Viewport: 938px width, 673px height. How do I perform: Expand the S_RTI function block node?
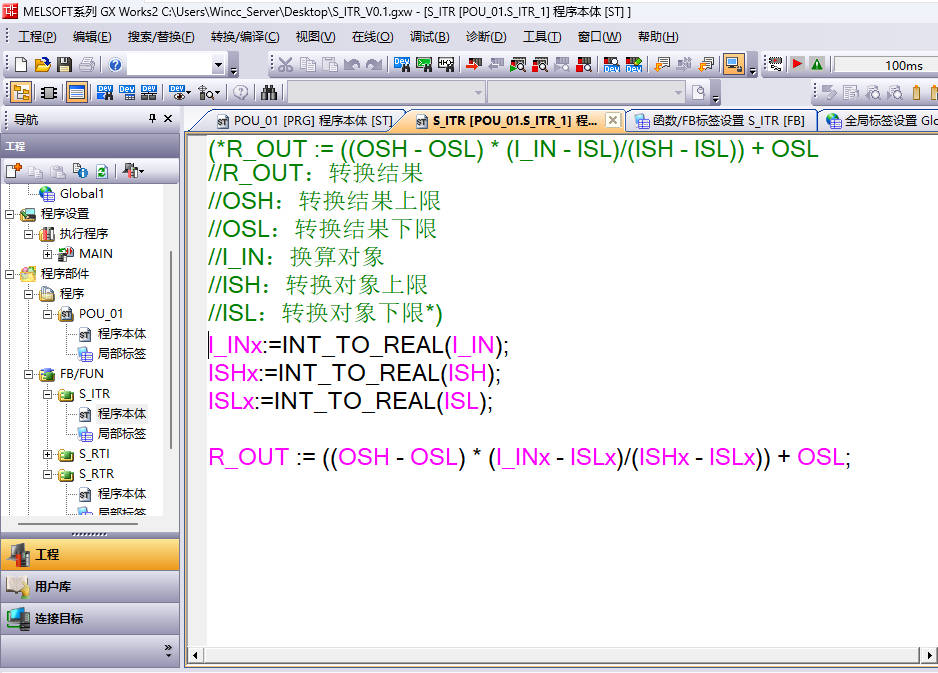[47, 454]
